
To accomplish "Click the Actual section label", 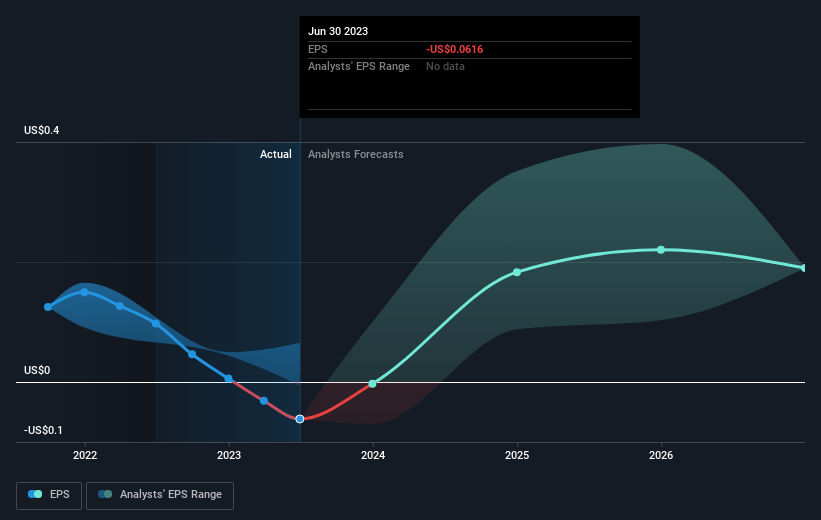I will (x=276, y=154).
